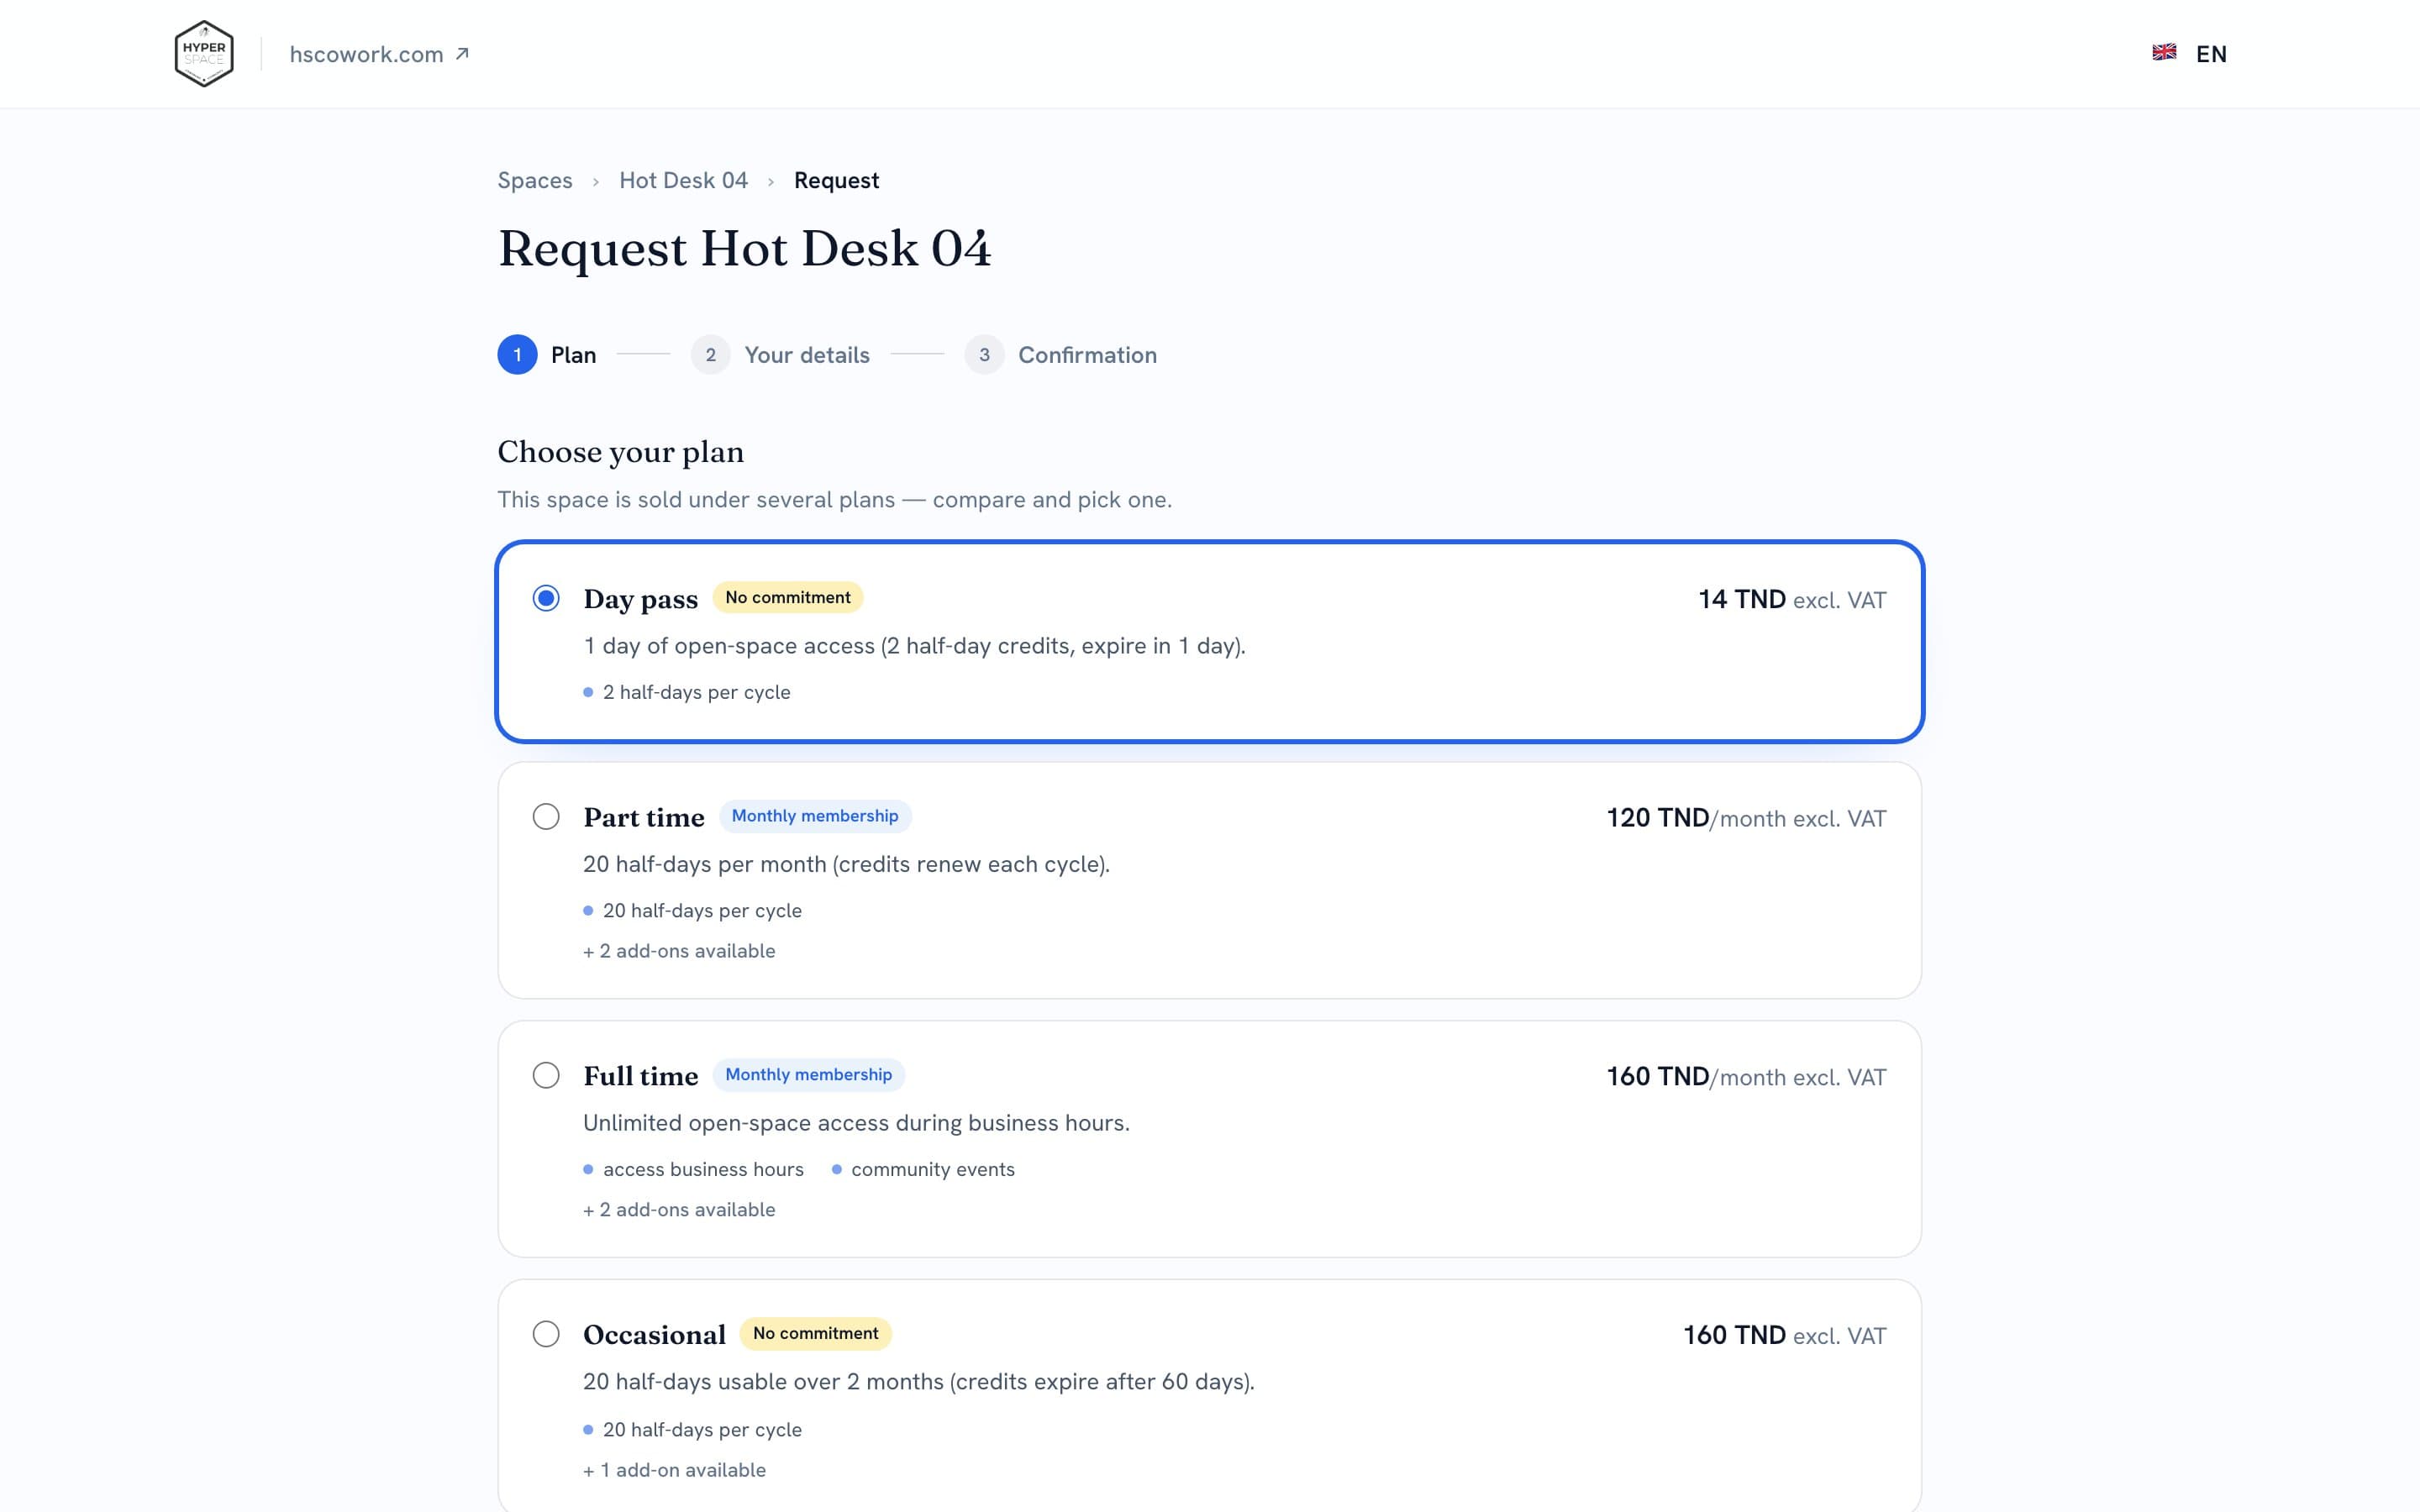2420x1512 pixels.
Task: Click 'access business hours' feature
Action: coord(694,1169)
